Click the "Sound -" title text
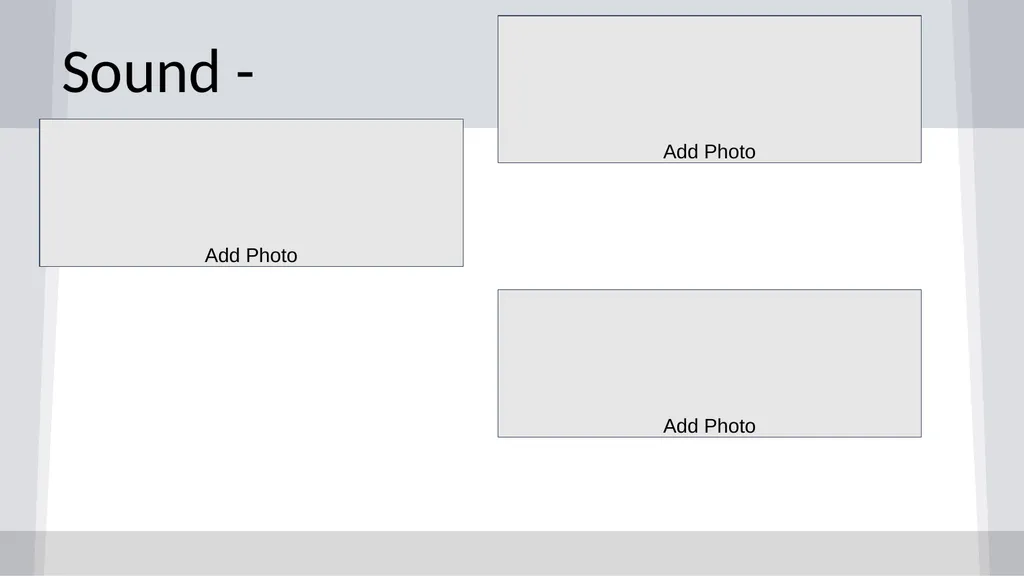This screenshot has width=1024, height=576. pos(157,72)
